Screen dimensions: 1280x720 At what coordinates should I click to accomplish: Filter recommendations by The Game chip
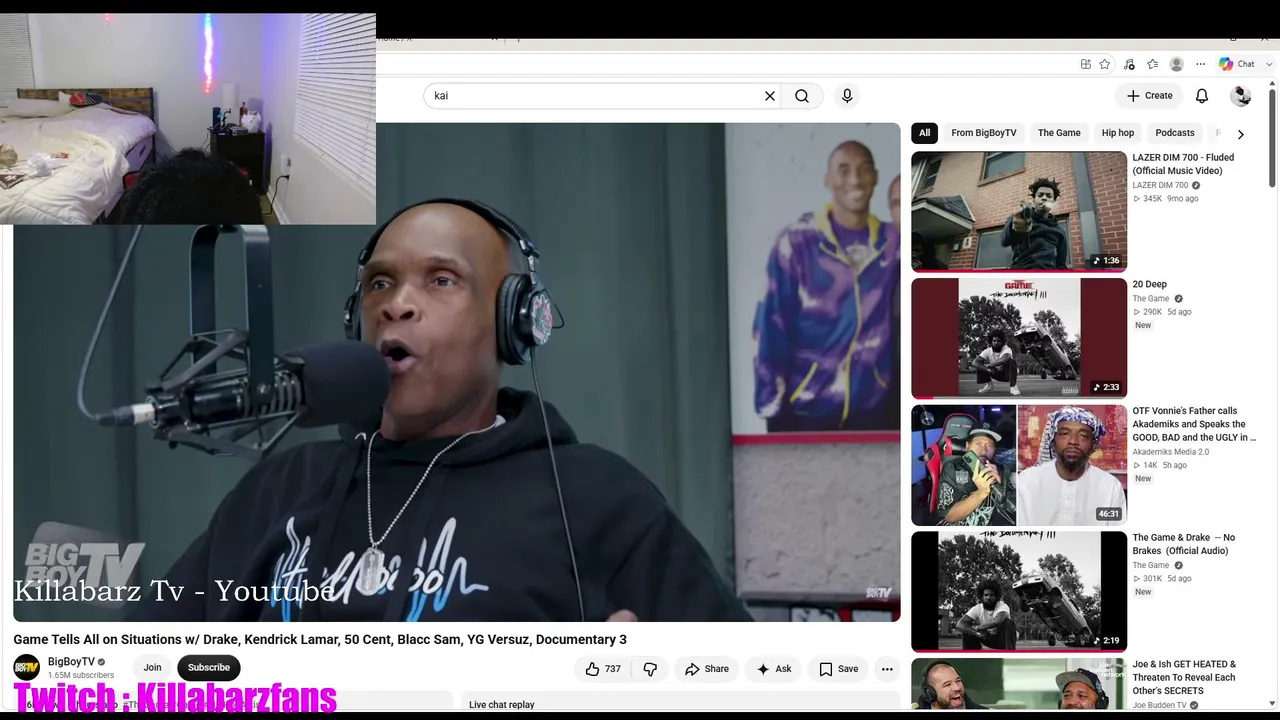pyautogui.click(x=1059, y=133)
